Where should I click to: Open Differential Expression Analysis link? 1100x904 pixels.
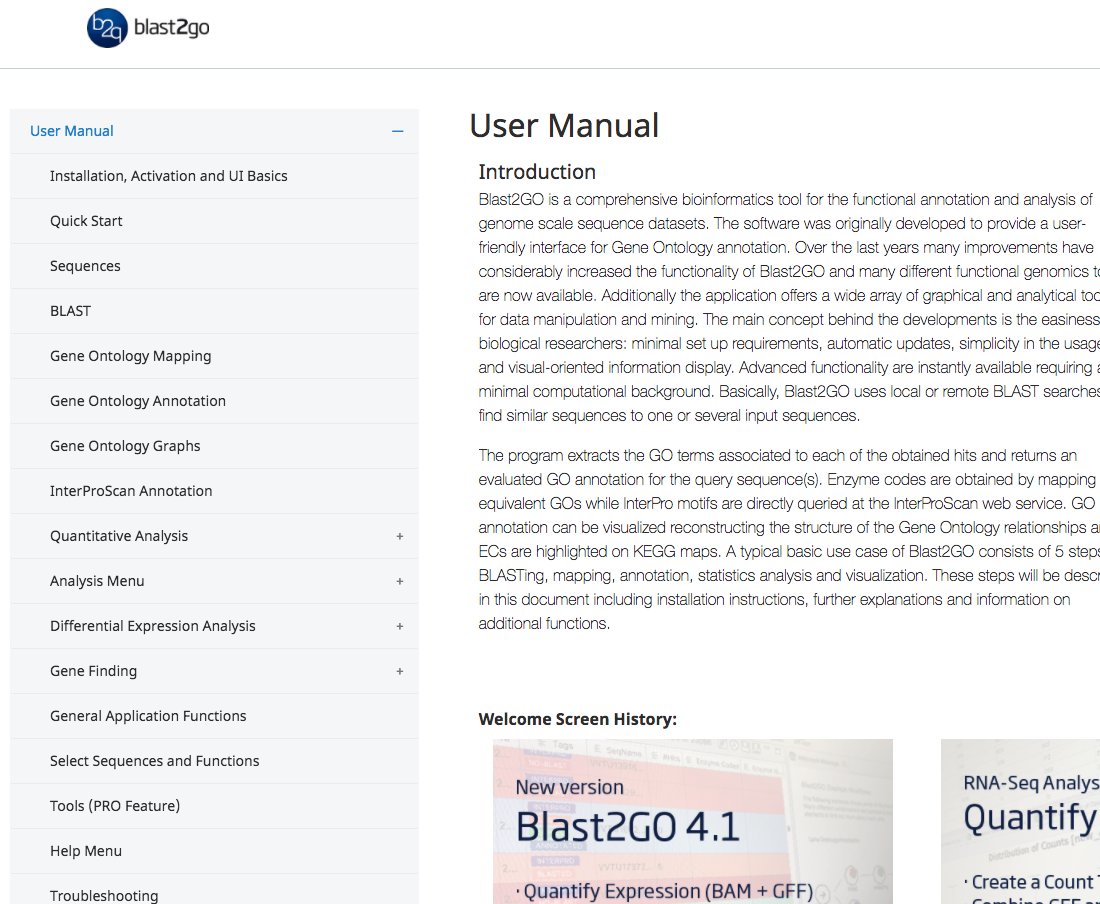[x=152, y=626]
